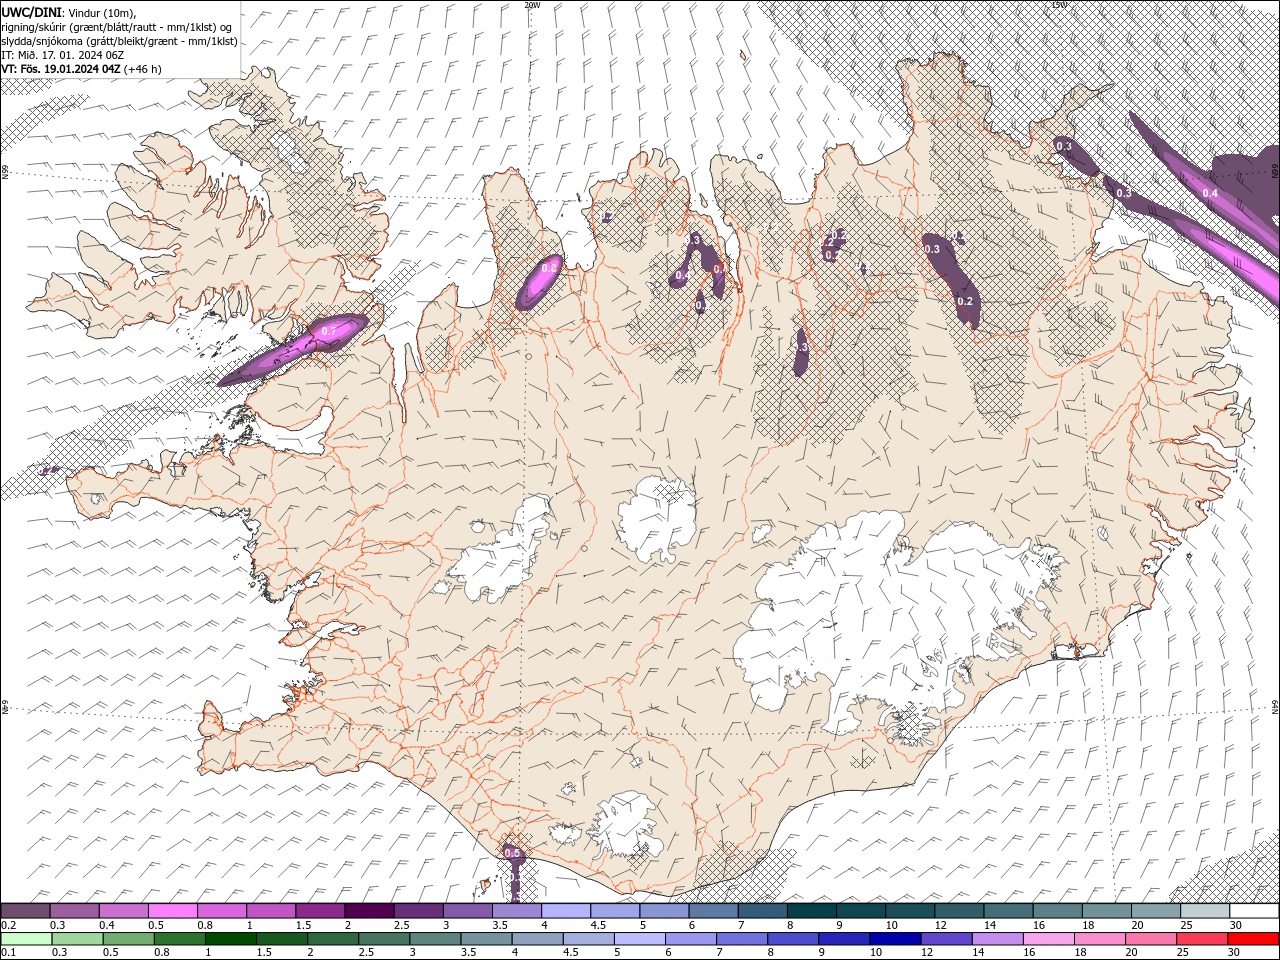The image size is (1280, 960).
Task: Pick the lower legend swatch labeled 2.5
Action: [x=383, y=939]
